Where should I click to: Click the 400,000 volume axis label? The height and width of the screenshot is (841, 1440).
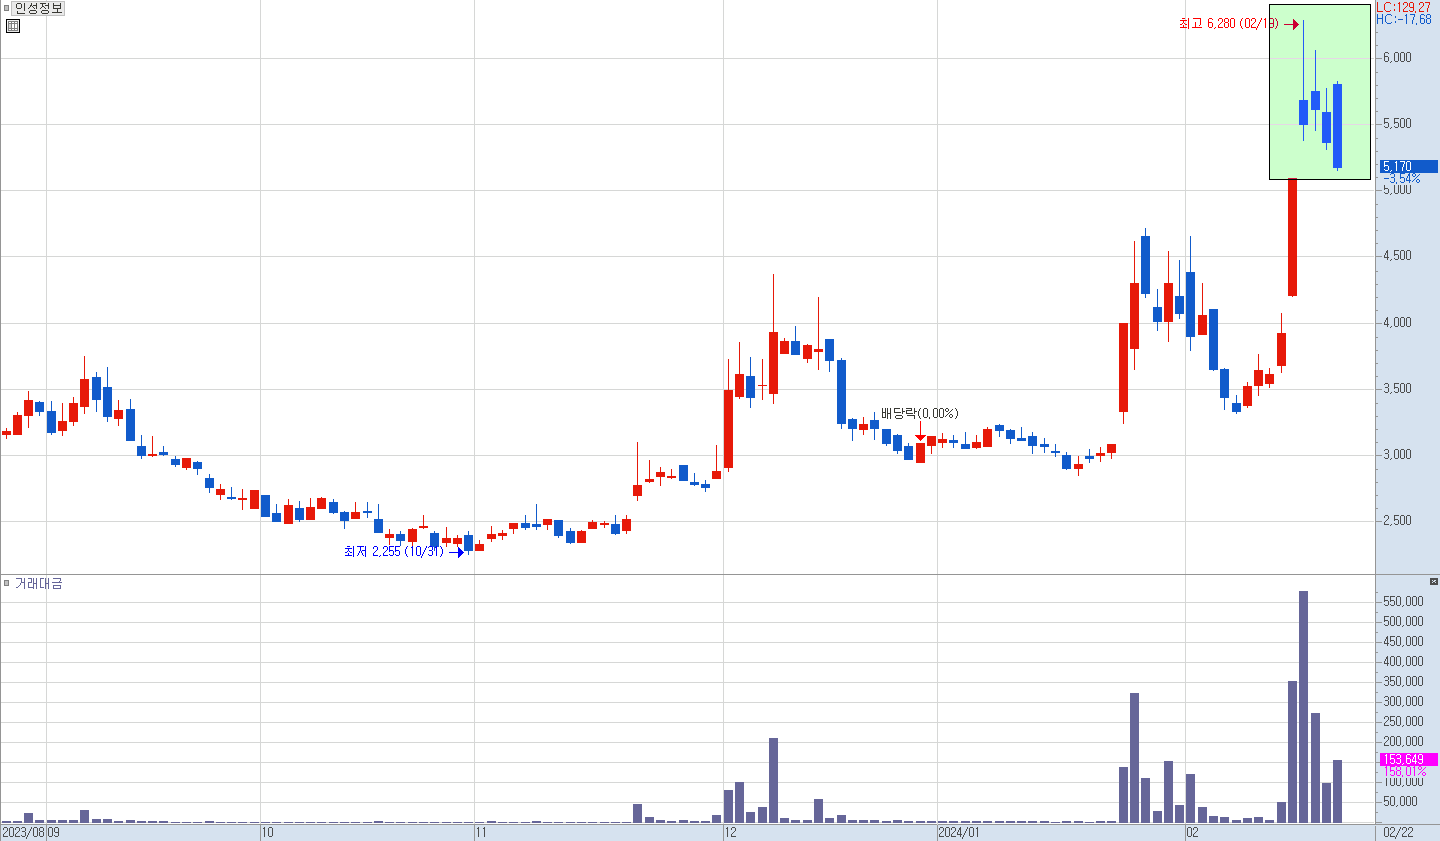(1403, 662)
